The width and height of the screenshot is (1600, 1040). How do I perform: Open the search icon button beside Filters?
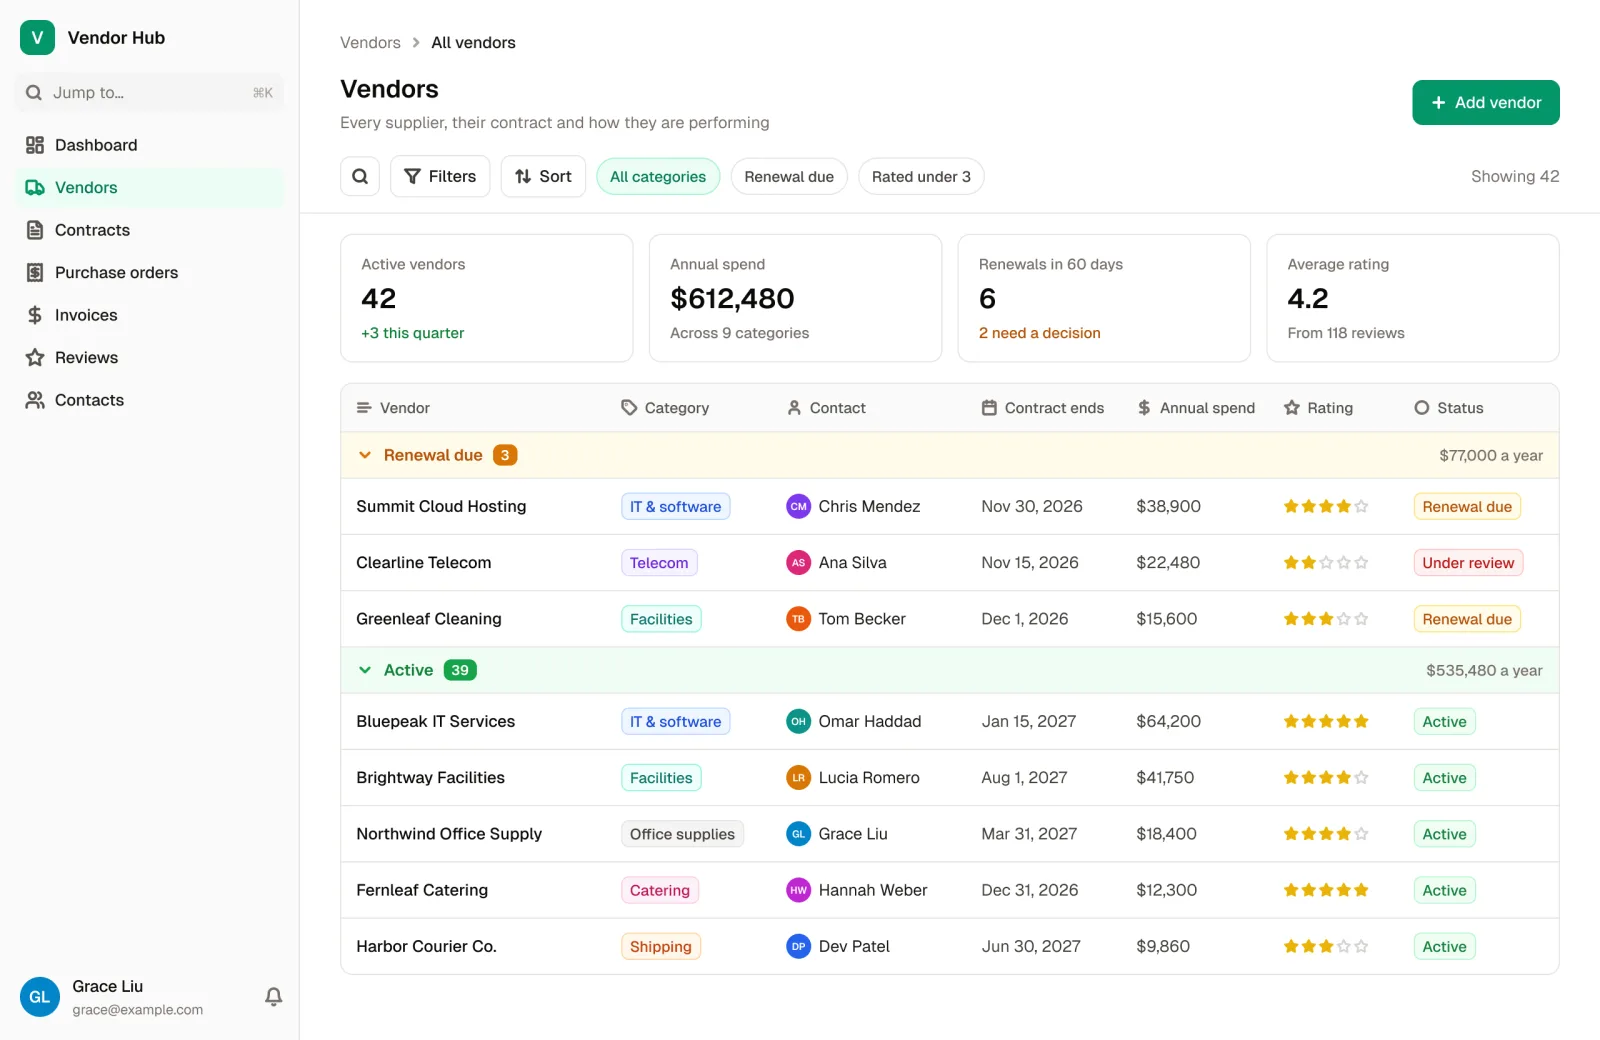pos(360,176)
